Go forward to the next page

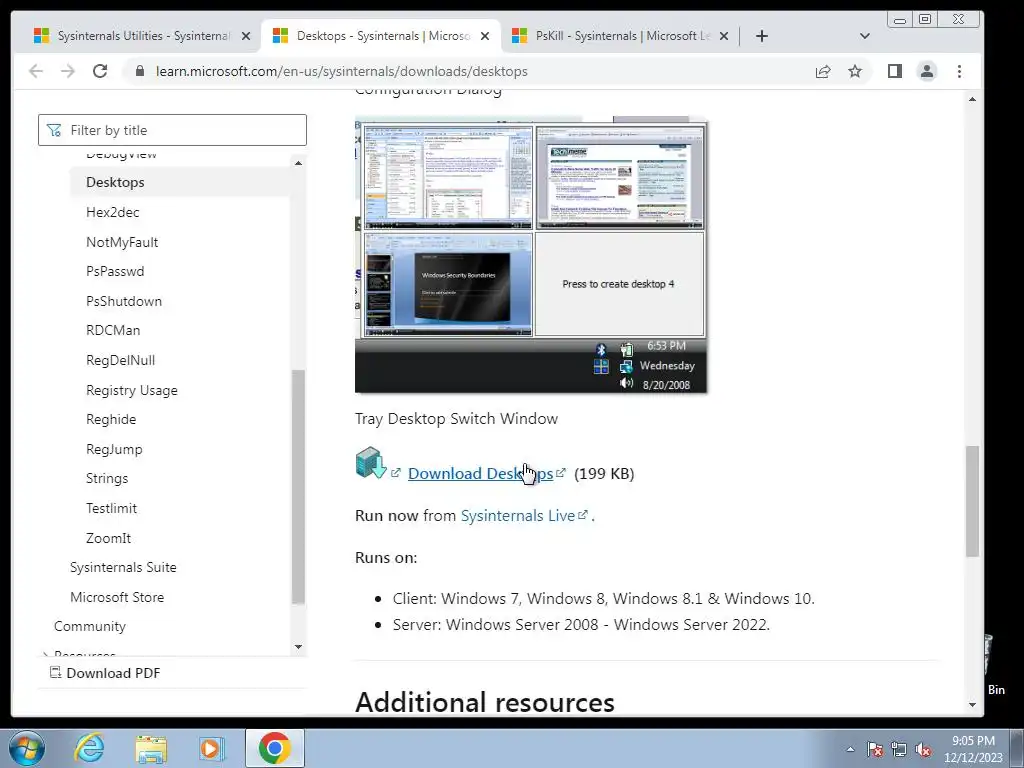pyautogui.click(x=68, y=71)
